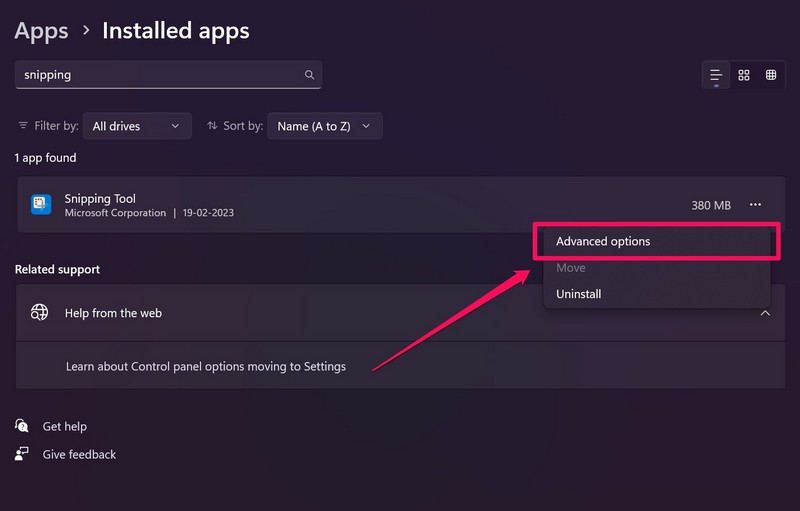This screenshot has height=511, width=800.
Task: Click the Give feedback icon
Action: [x=22, y=454]
